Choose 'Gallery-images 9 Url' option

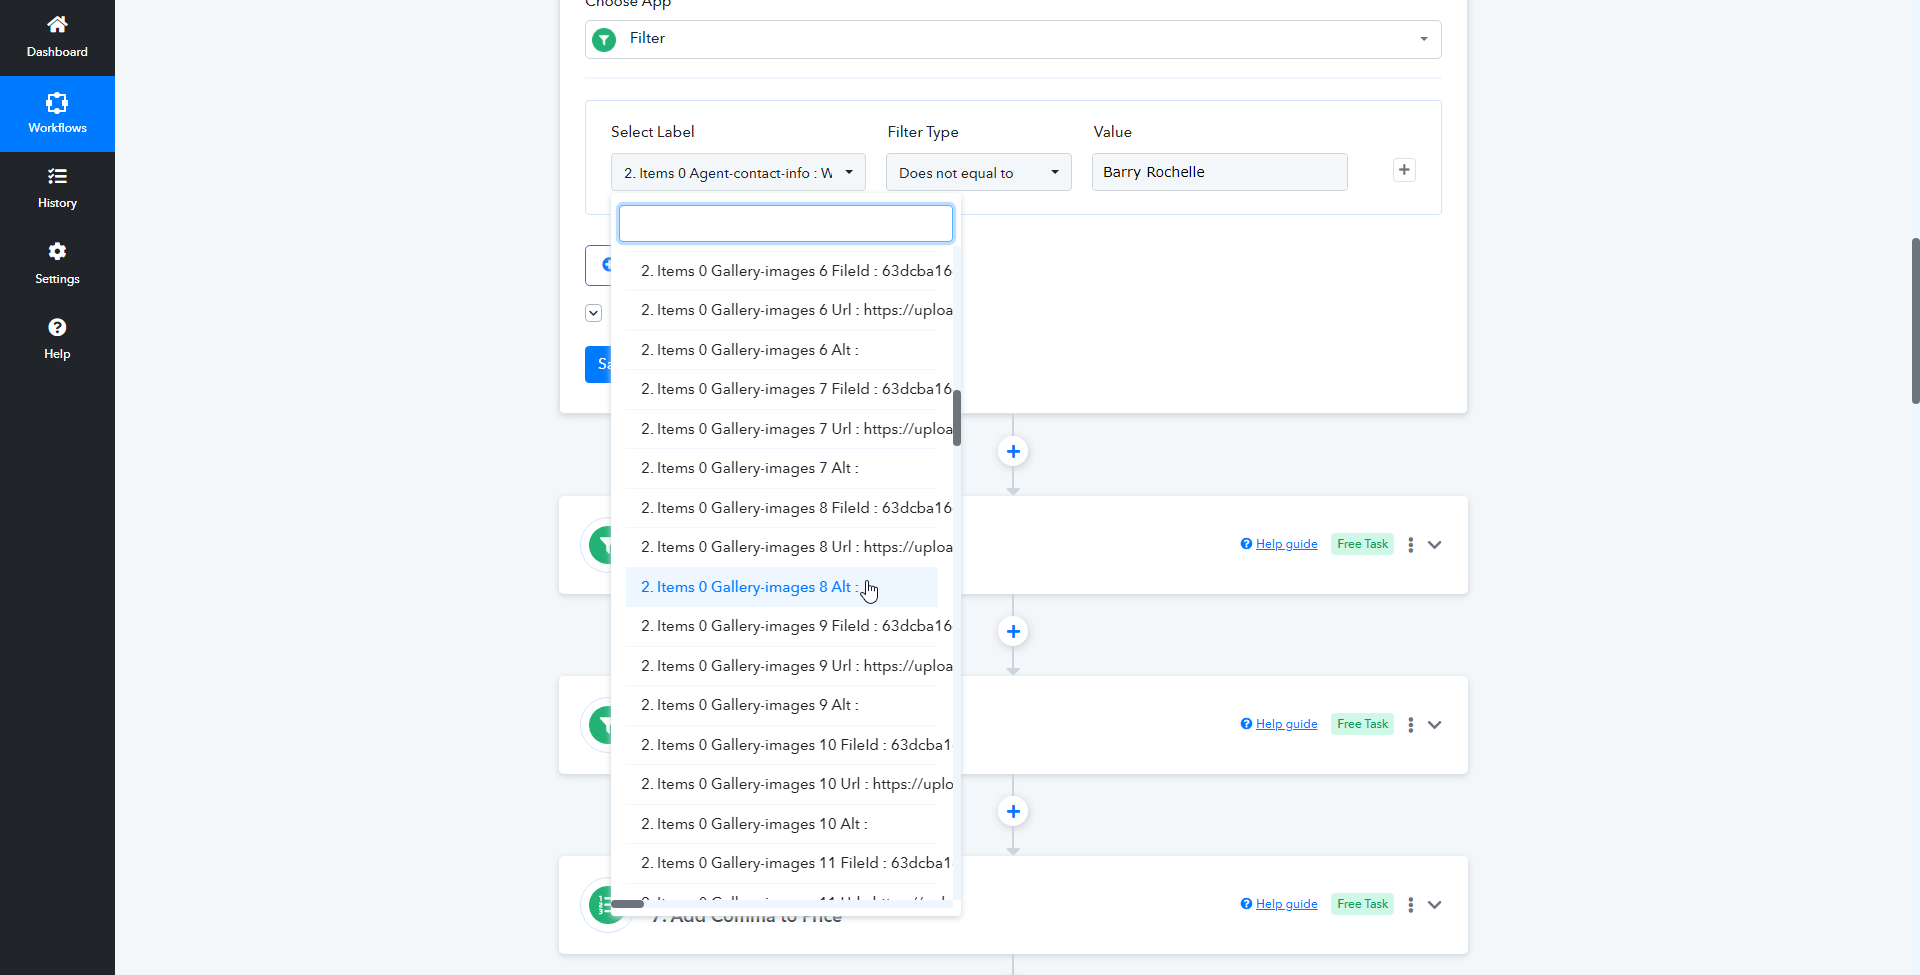[x=782, y=666]
